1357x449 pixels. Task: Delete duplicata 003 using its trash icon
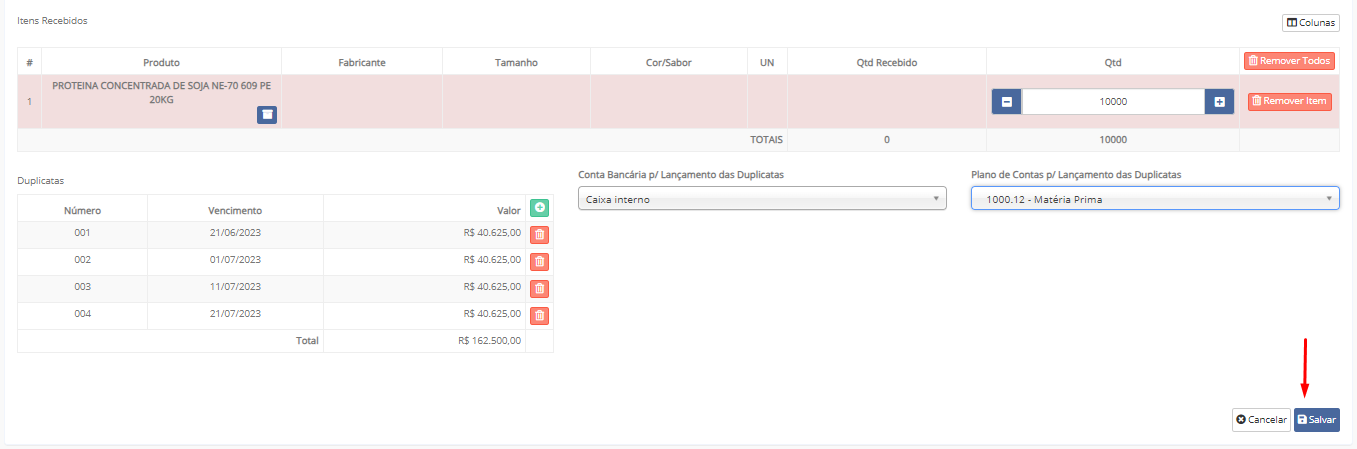coord(540,289)
